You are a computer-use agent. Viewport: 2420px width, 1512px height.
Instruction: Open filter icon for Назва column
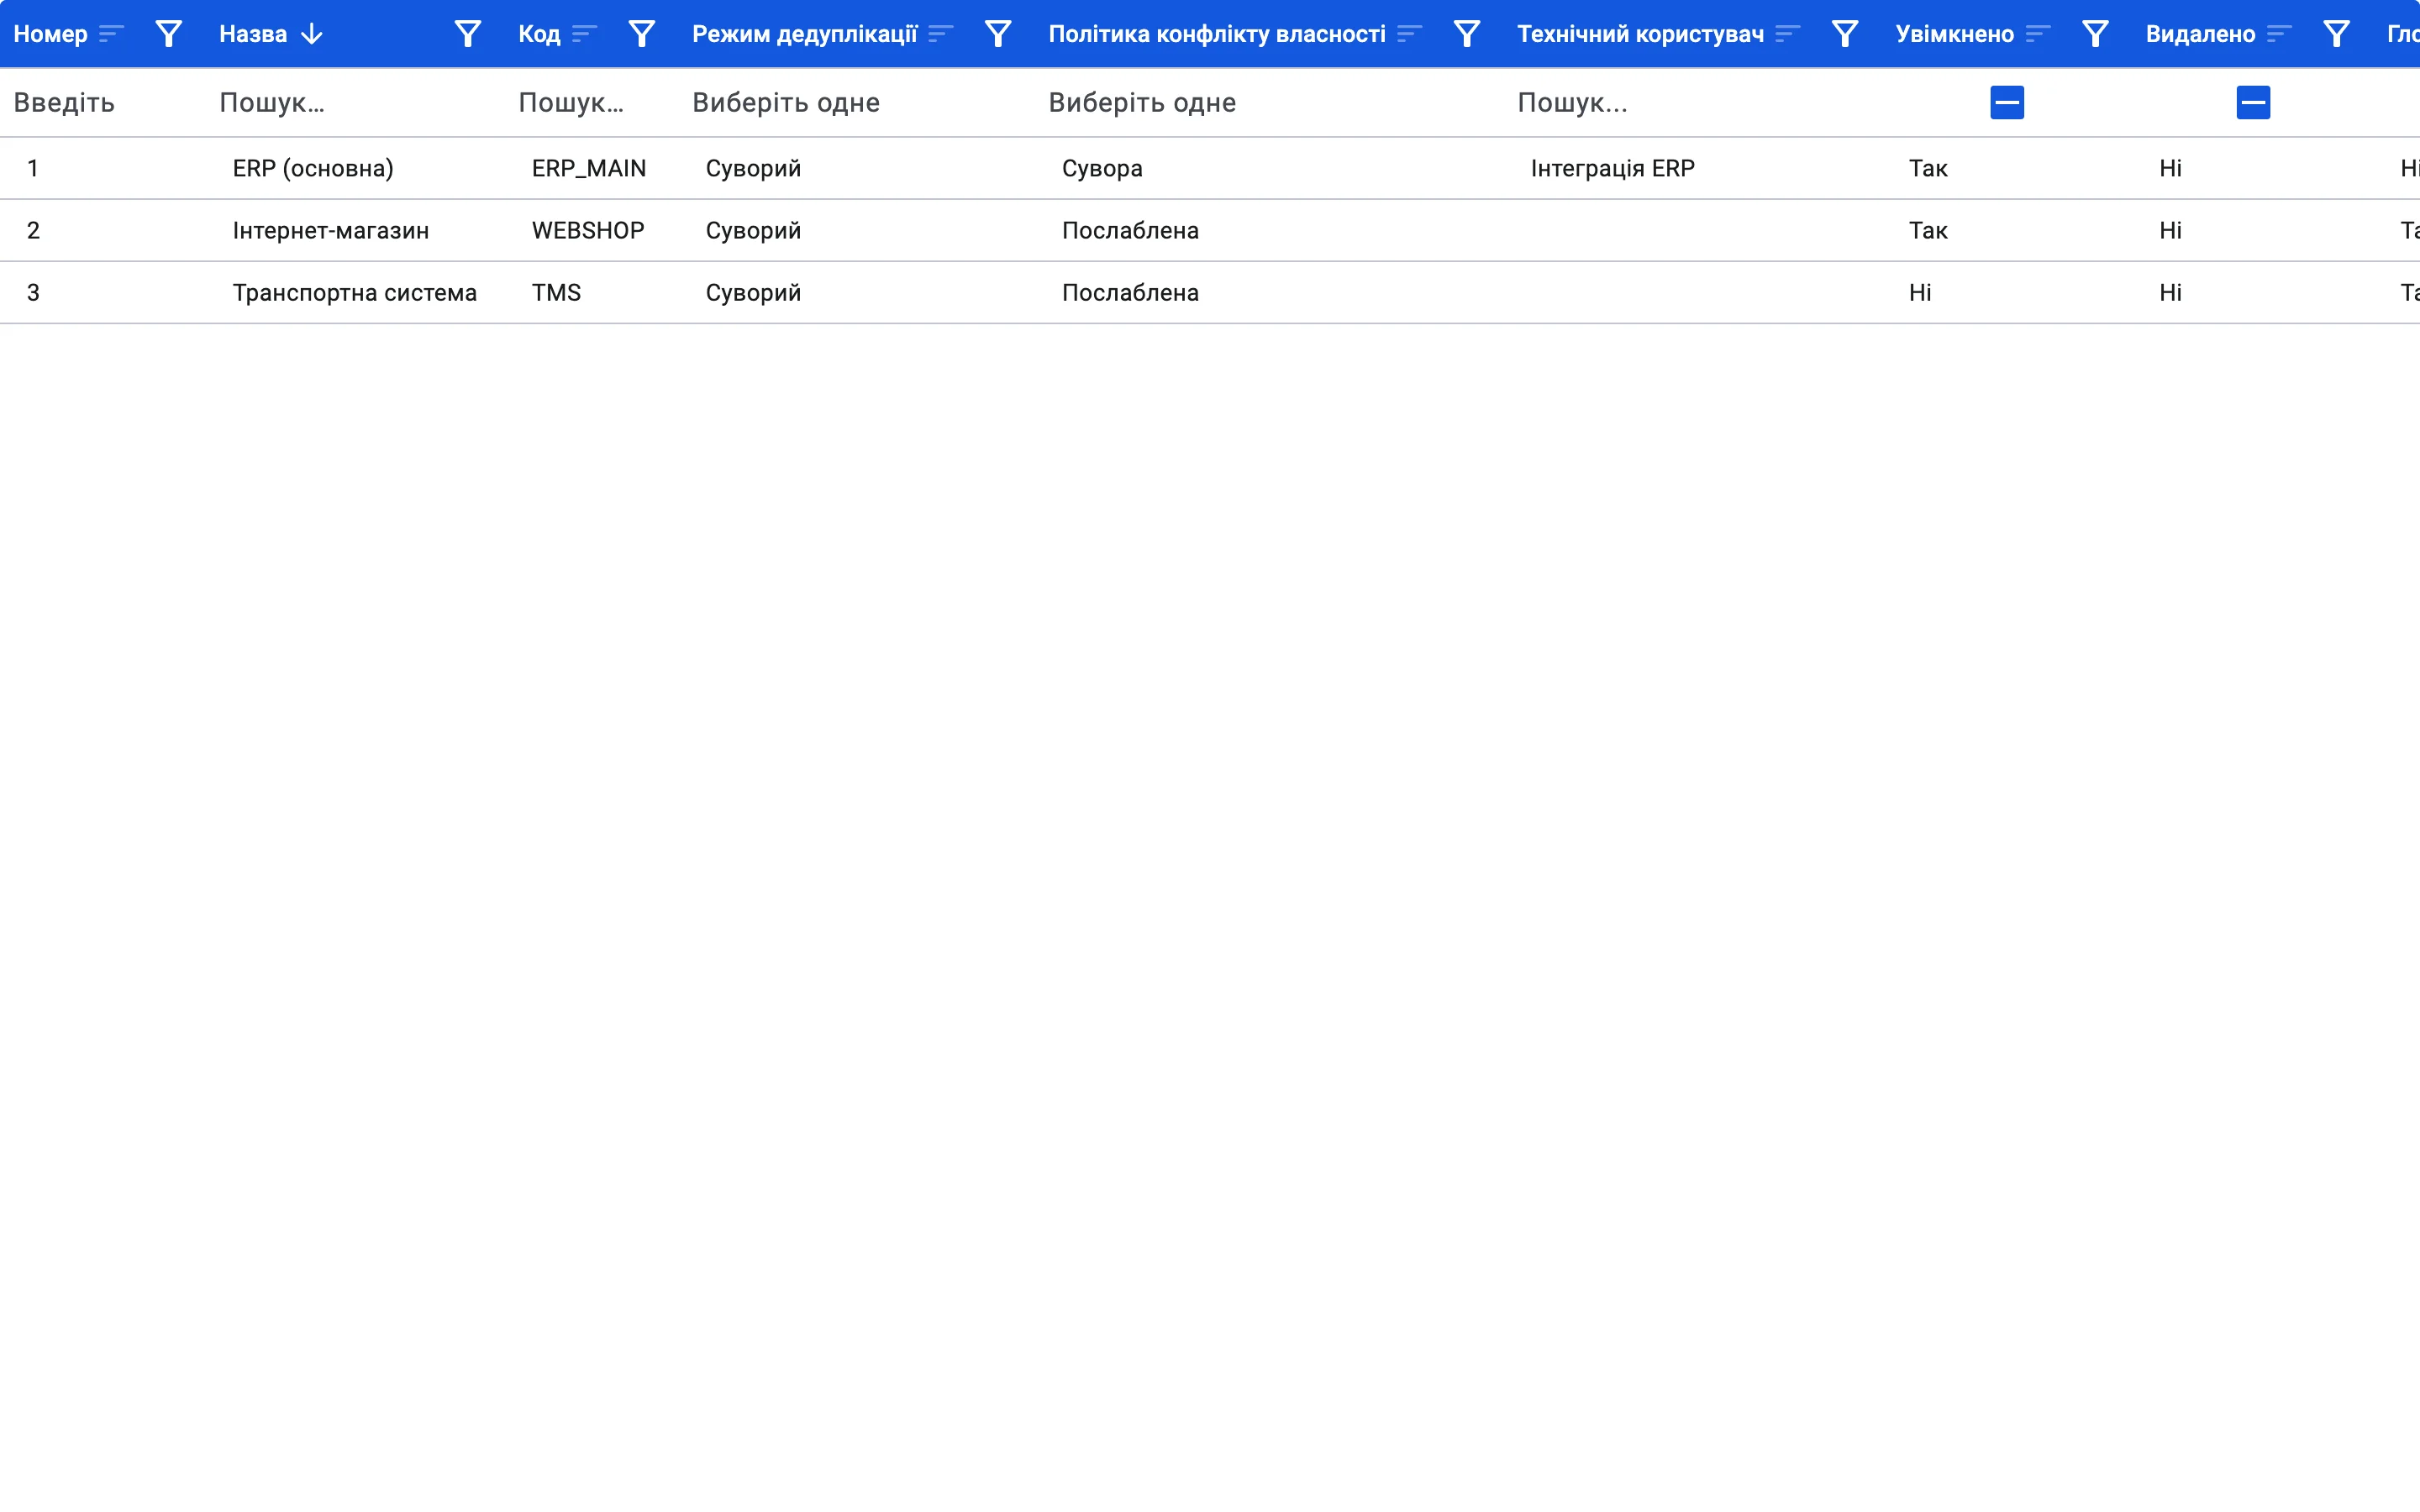468,34
